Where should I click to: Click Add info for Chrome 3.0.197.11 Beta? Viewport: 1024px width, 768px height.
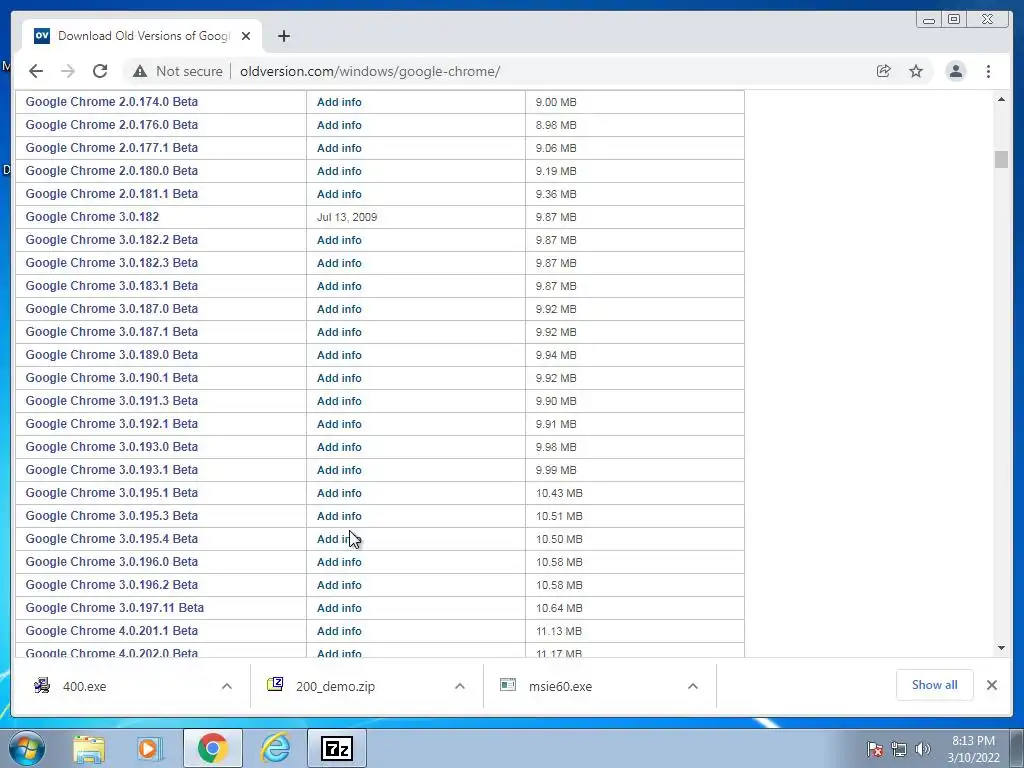coord(339,608)
